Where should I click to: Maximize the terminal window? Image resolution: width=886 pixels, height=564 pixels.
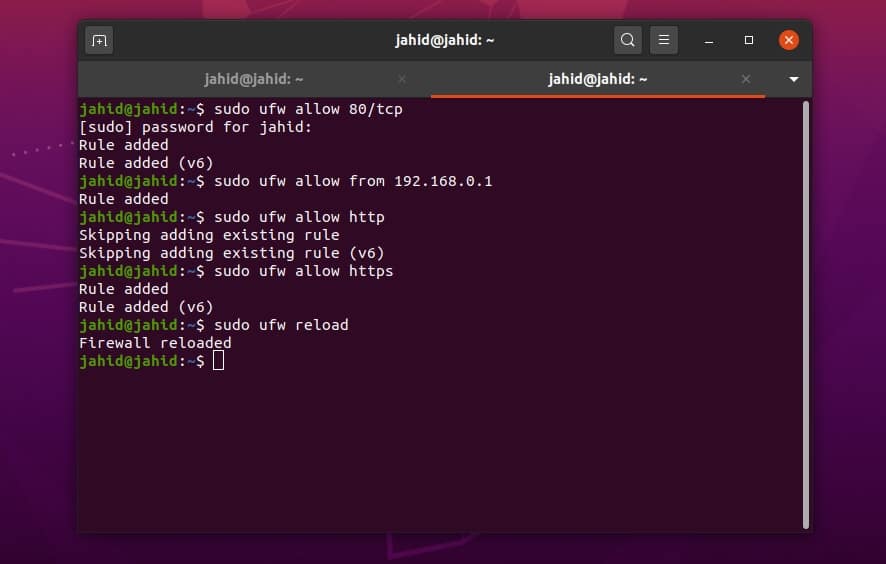pos(749,40)
